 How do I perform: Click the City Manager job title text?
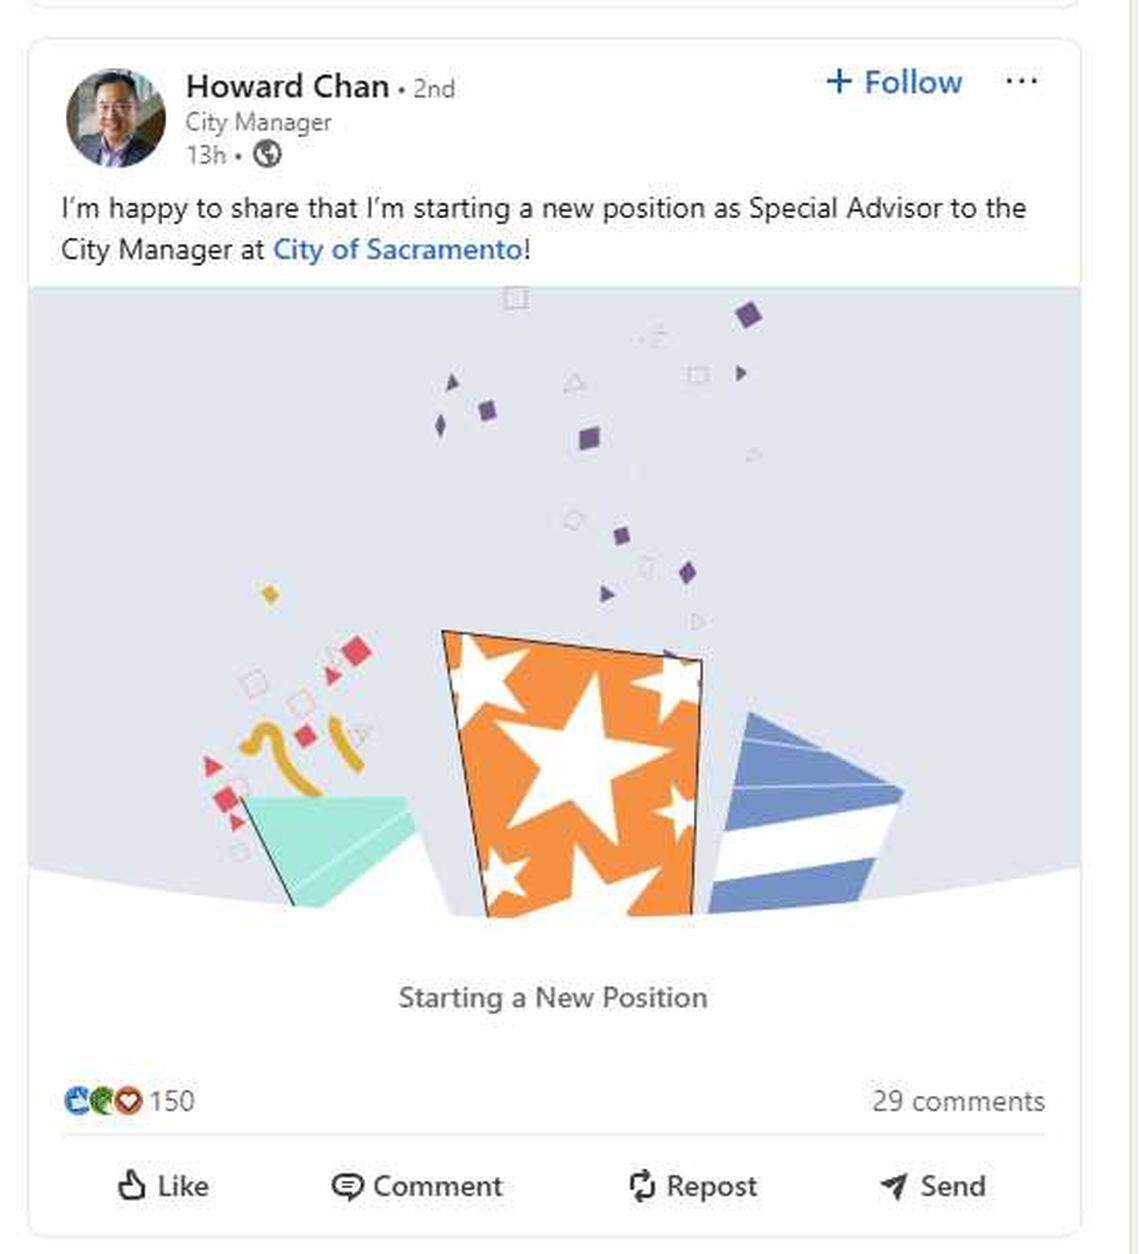(x=257, y=121)
